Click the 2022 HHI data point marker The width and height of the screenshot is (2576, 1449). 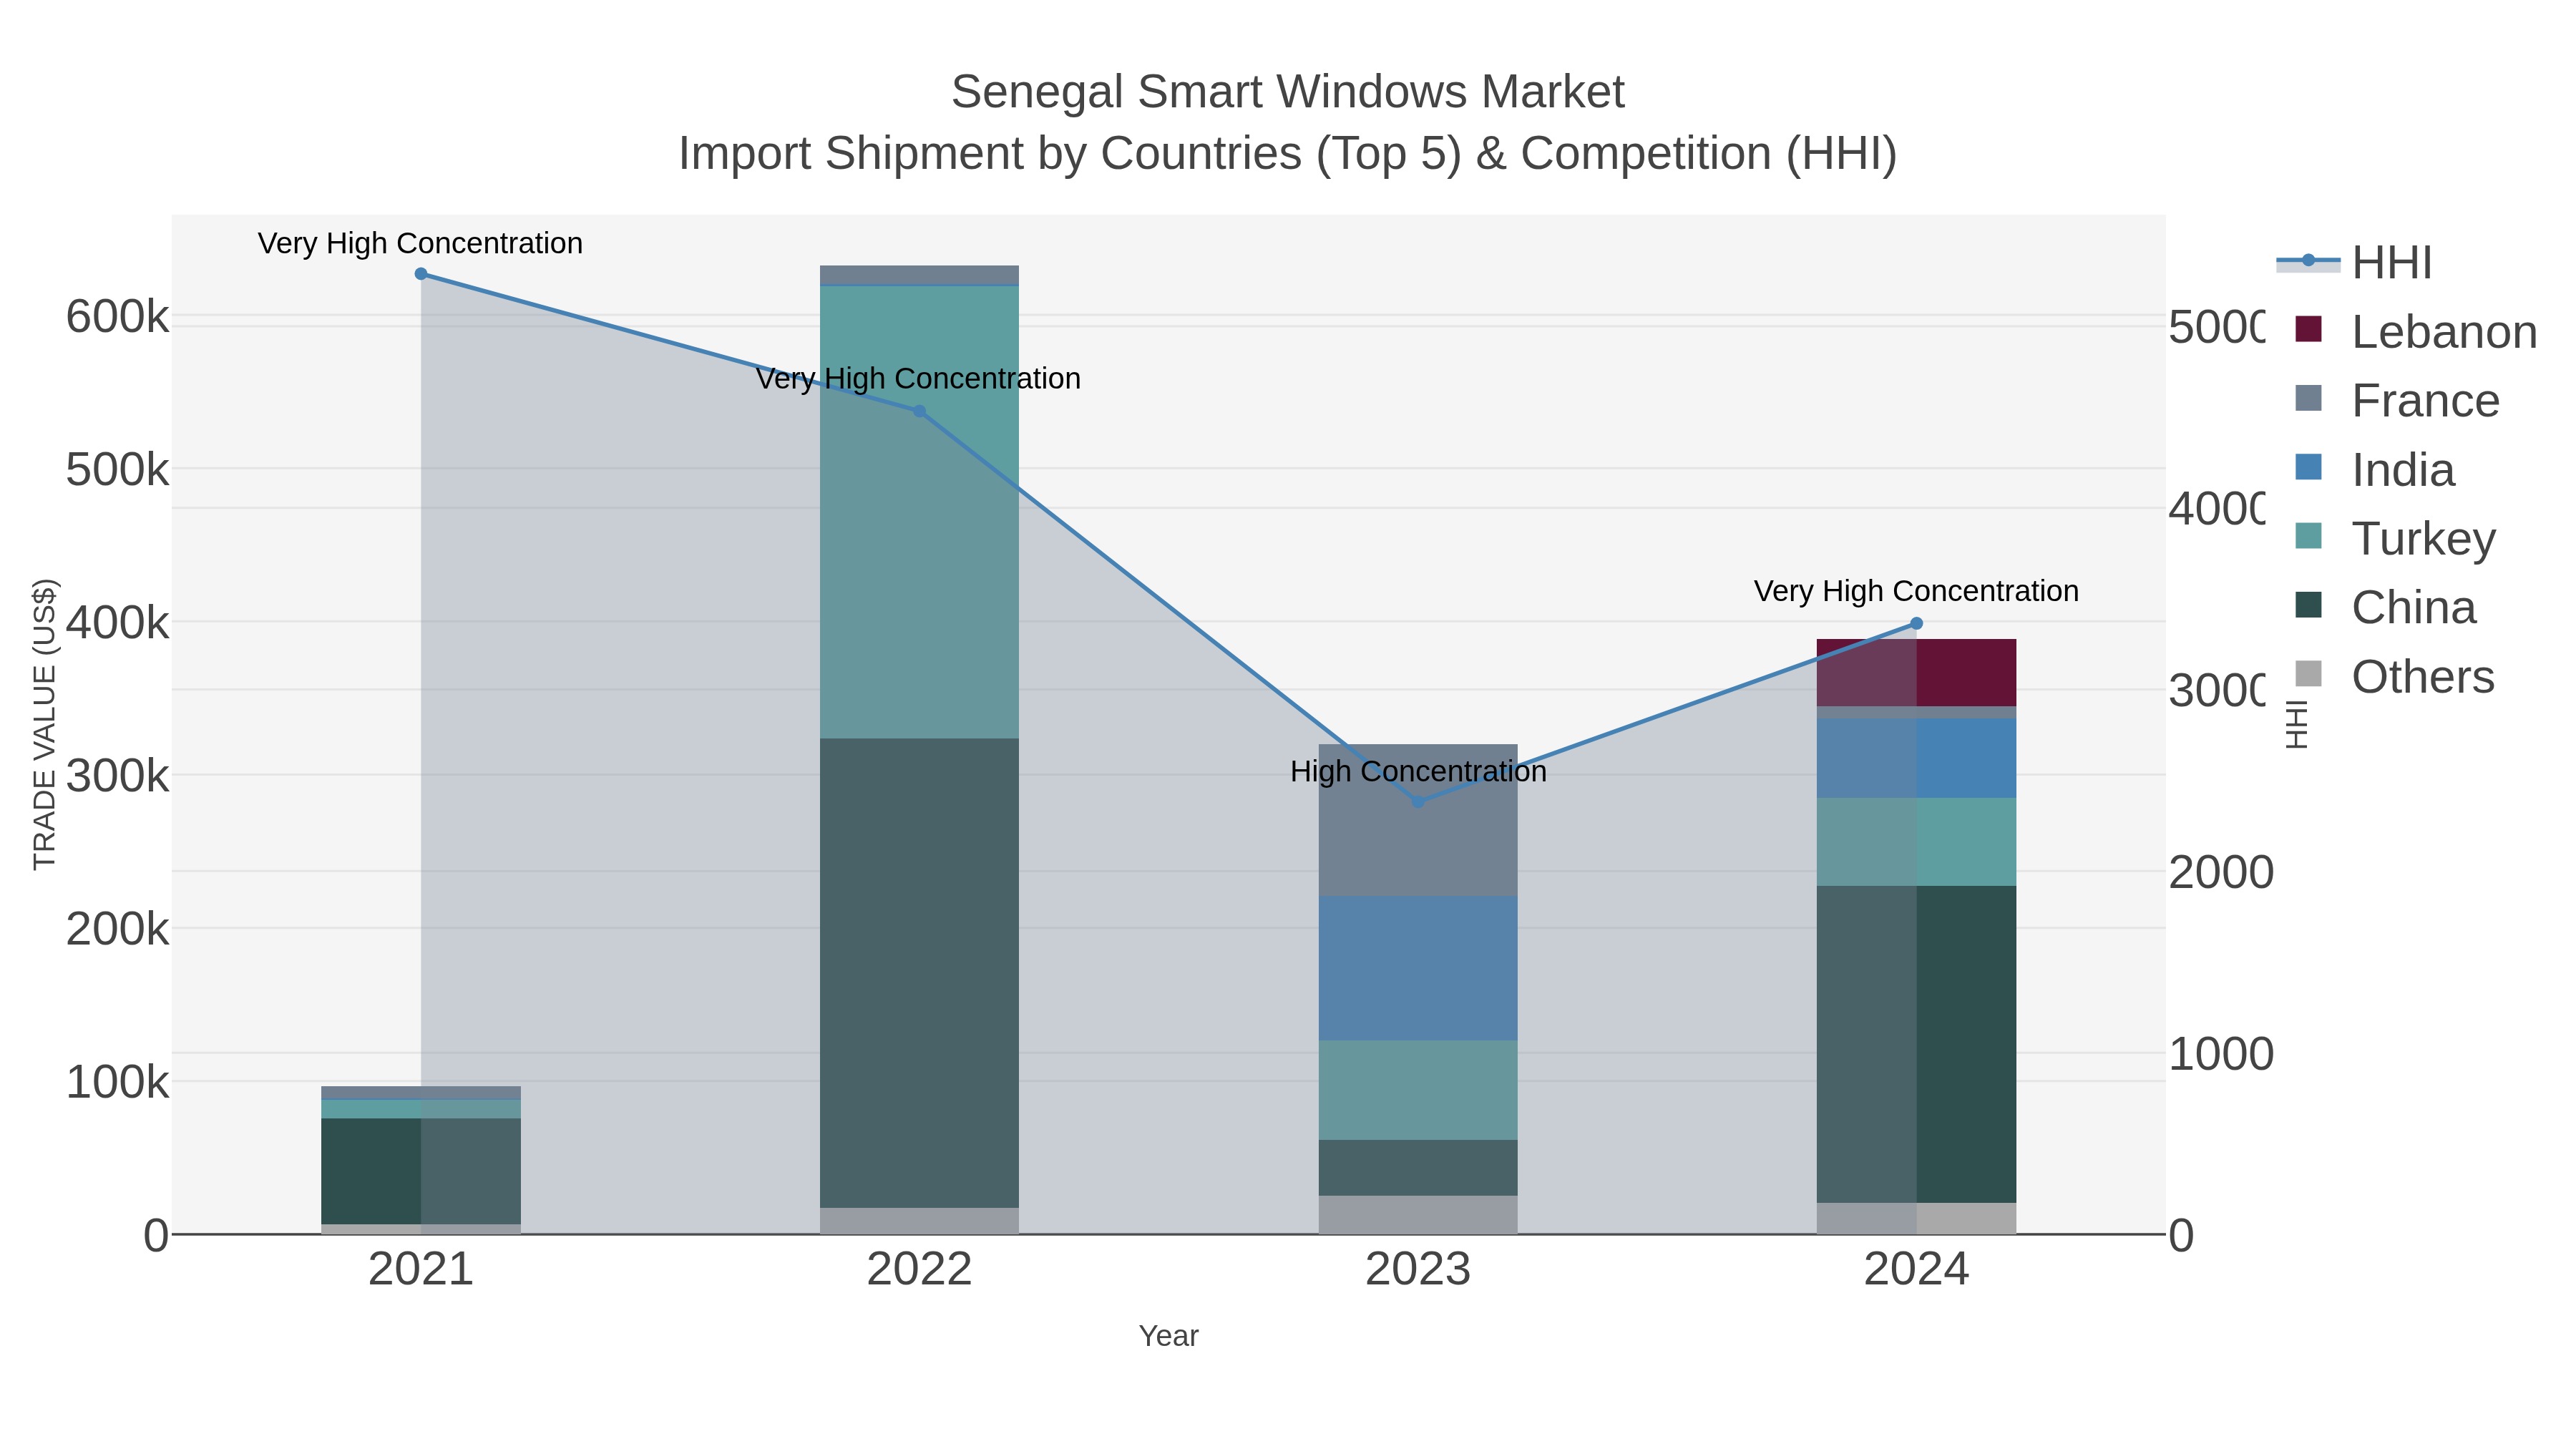point(920,411)
